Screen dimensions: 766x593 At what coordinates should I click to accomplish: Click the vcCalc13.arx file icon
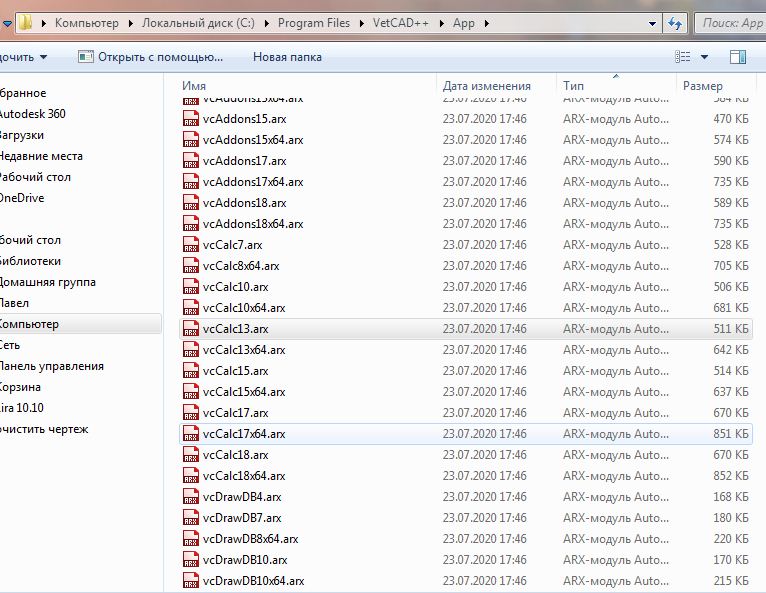click(191, 329)
